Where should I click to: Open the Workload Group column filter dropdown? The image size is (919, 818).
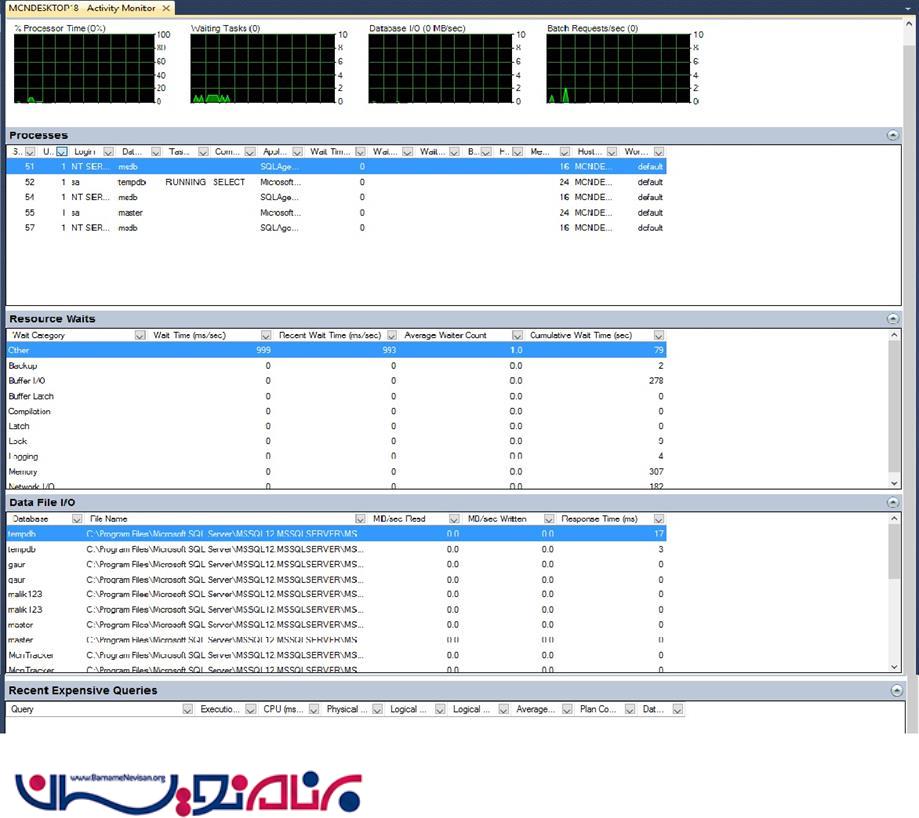pos(659,152)
